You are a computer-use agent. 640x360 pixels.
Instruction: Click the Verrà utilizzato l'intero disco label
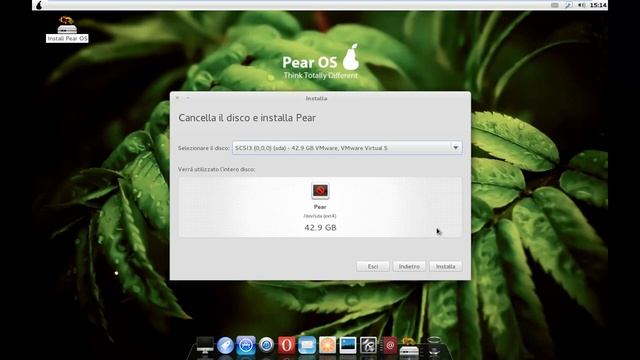pyautogui.click(x=216, y=169)
